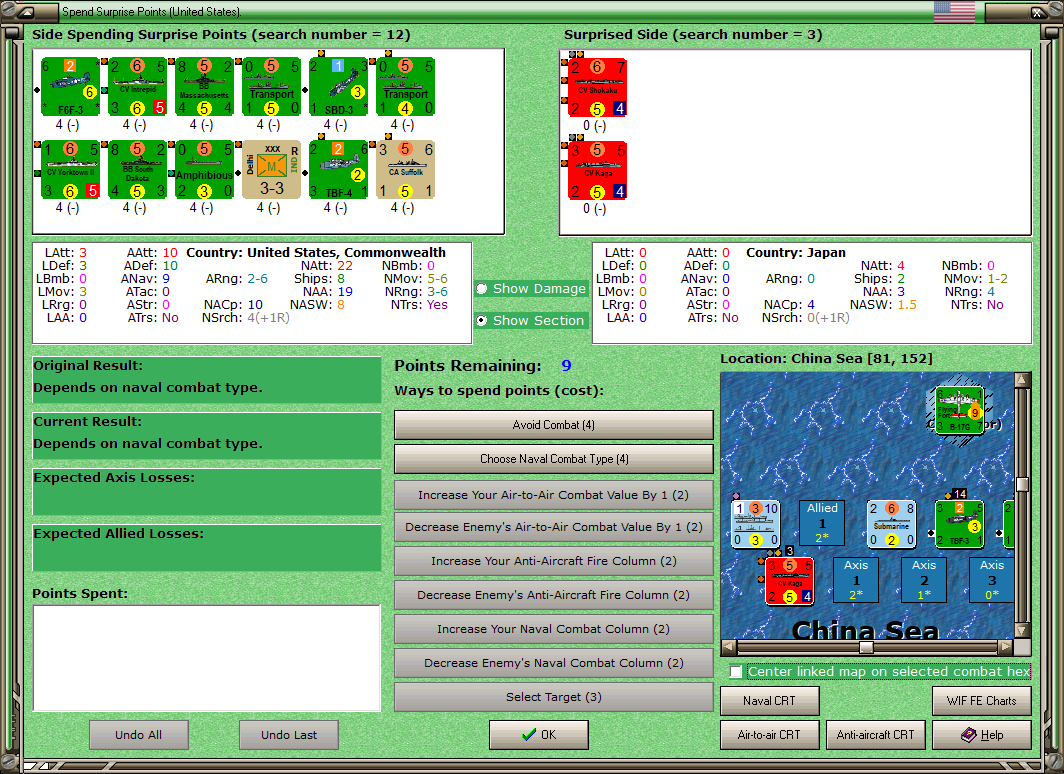
Task: Click the map vertical scrollbar thumb
Action: click(x=1023, y=484)
